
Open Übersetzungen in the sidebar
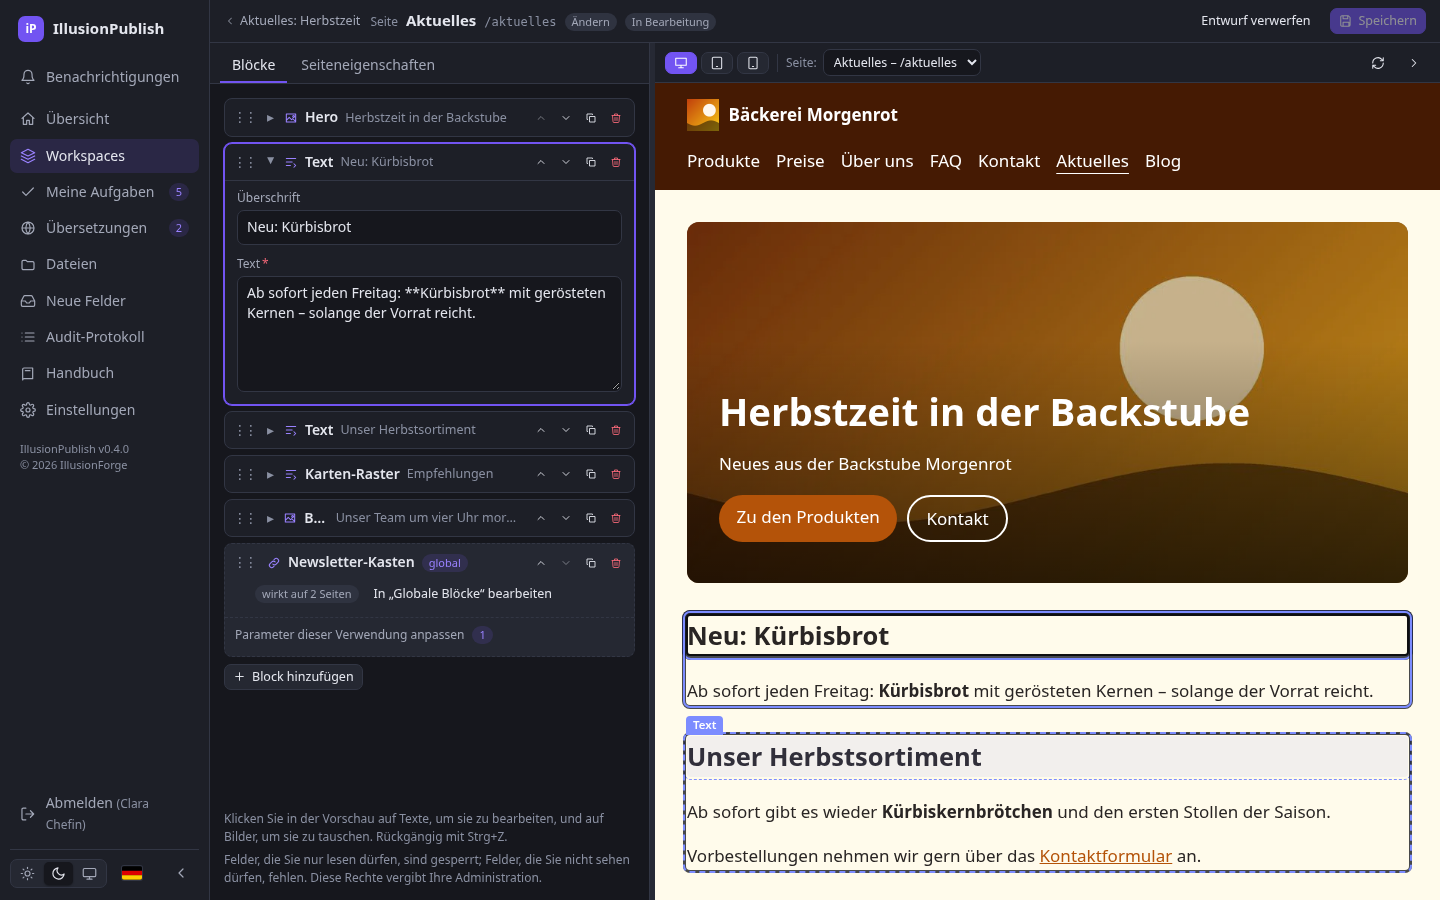[x=104, y=228]
